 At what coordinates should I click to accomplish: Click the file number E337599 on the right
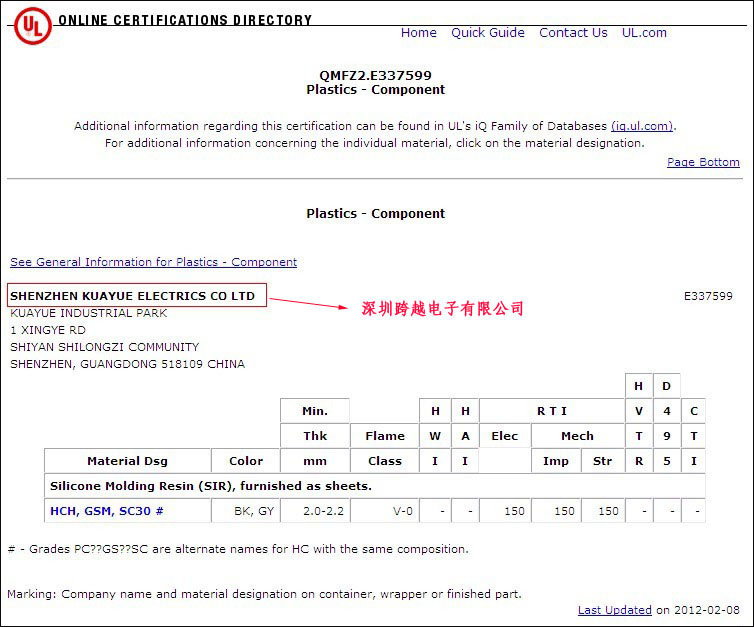click(708, 296)
